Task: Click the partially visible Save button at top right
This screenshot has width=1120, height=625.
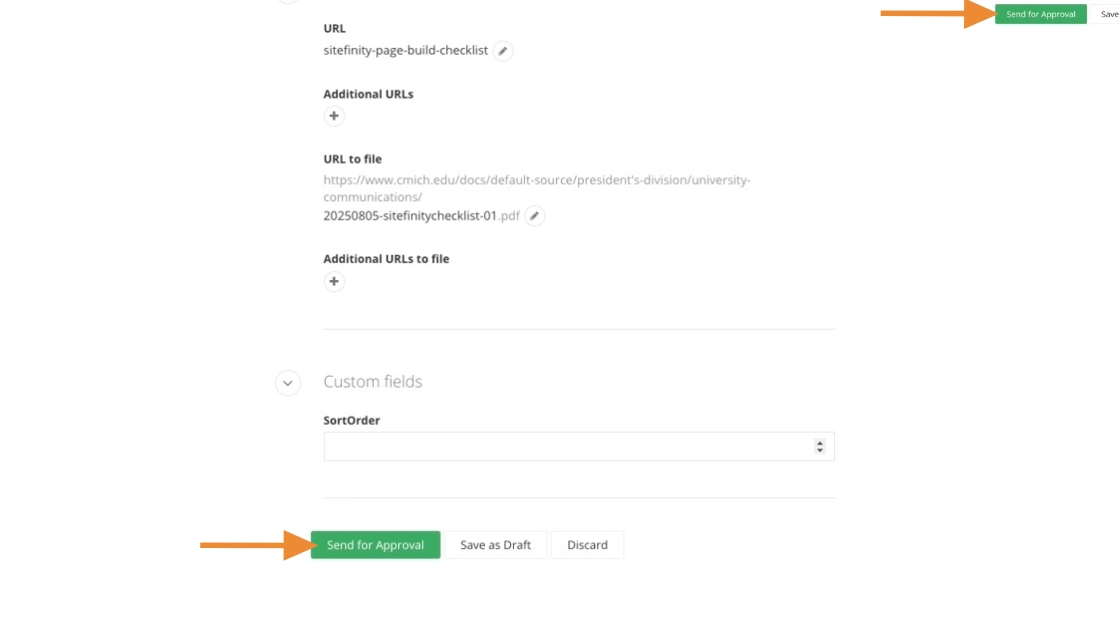Action: (1108, 14)
